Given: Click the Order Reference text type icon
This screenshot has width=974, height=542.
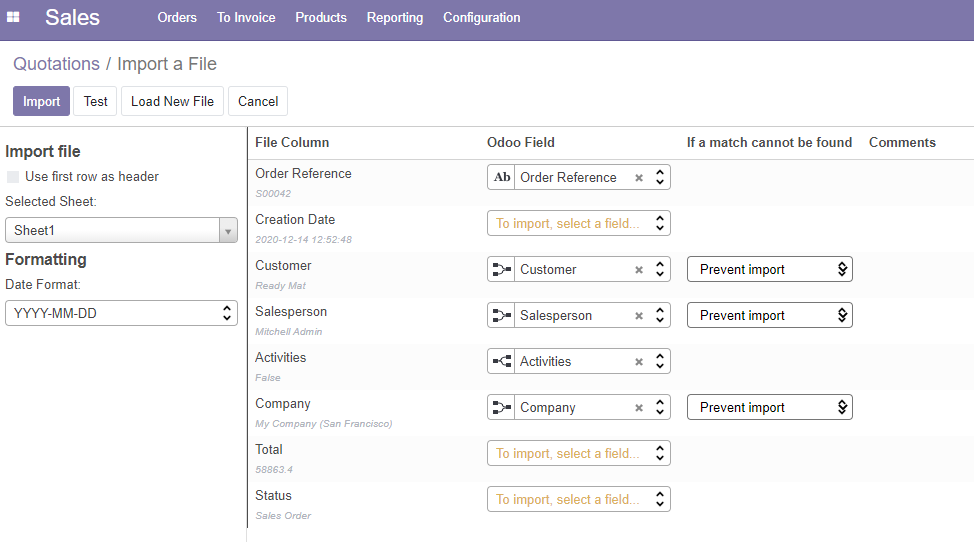Looking at the screenshot, I should point(501,178).
